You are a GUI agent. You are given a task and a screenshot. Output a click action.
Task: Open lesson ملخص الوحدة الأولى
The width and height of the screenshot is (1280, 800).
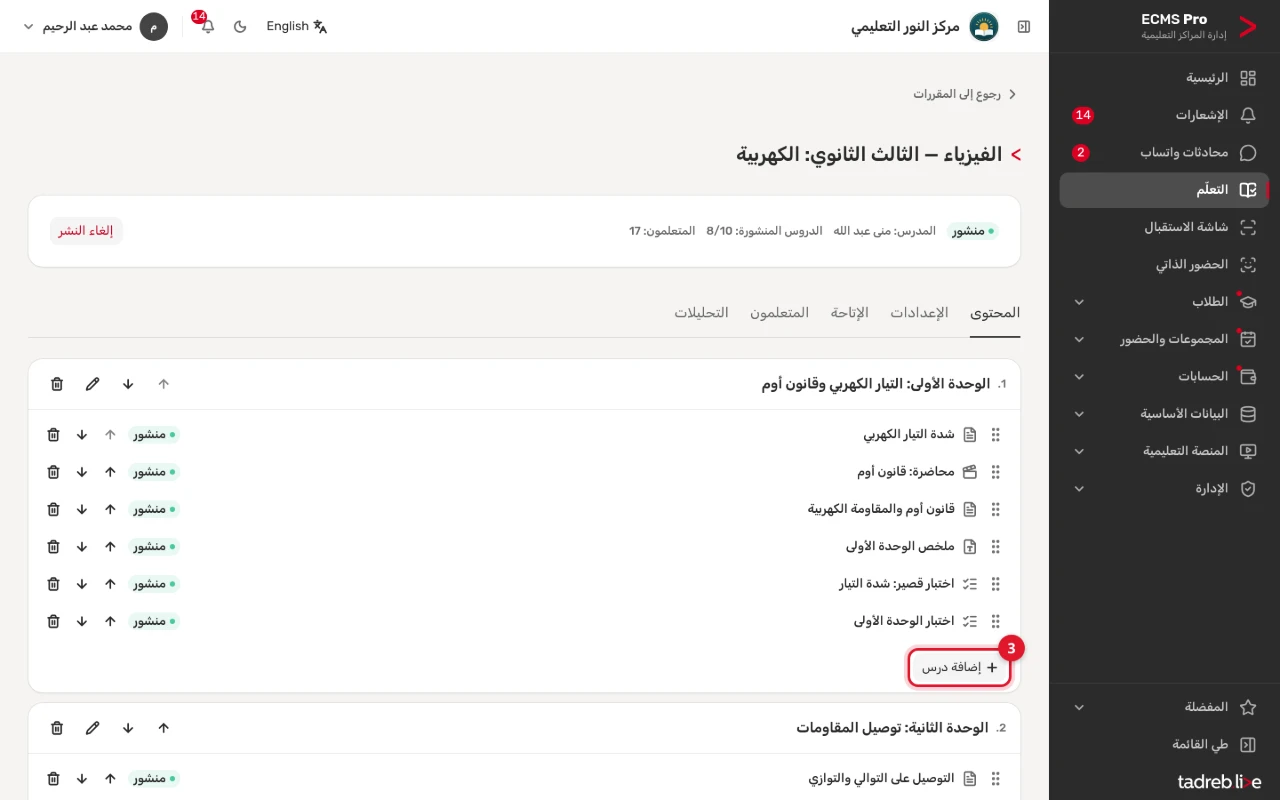click(900, 547)
